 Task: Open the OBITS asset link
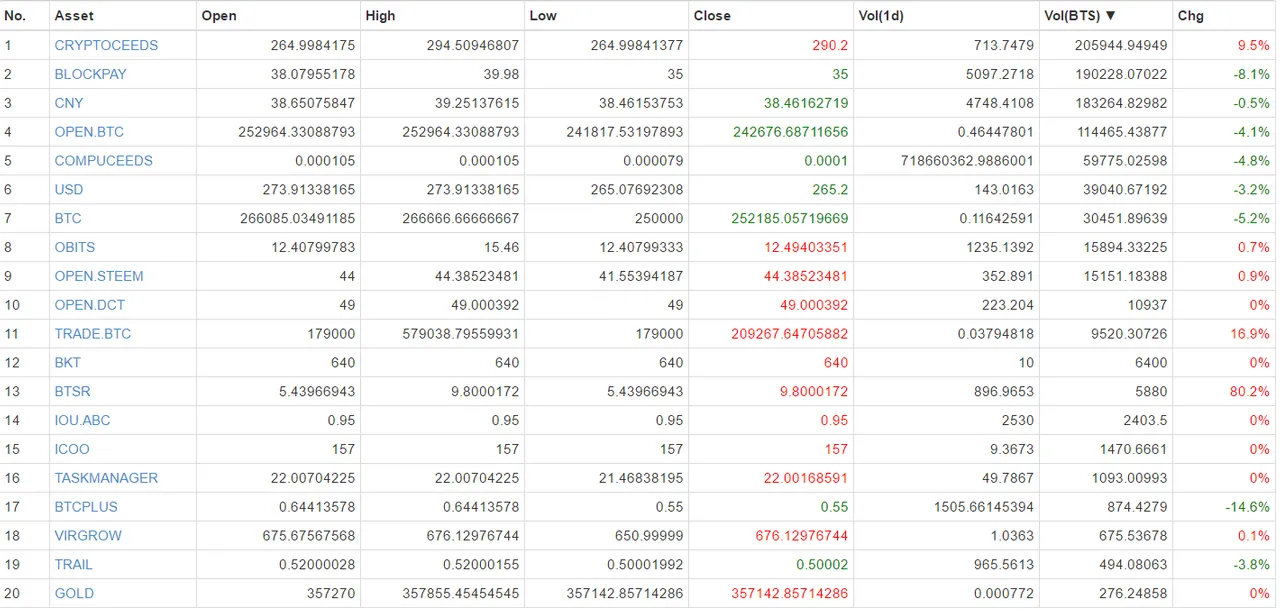(75, 247)
